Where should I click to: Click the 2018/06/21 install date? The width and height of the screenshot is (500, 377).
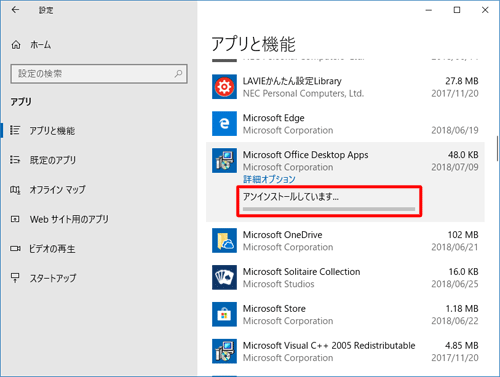tap(455, 247)
